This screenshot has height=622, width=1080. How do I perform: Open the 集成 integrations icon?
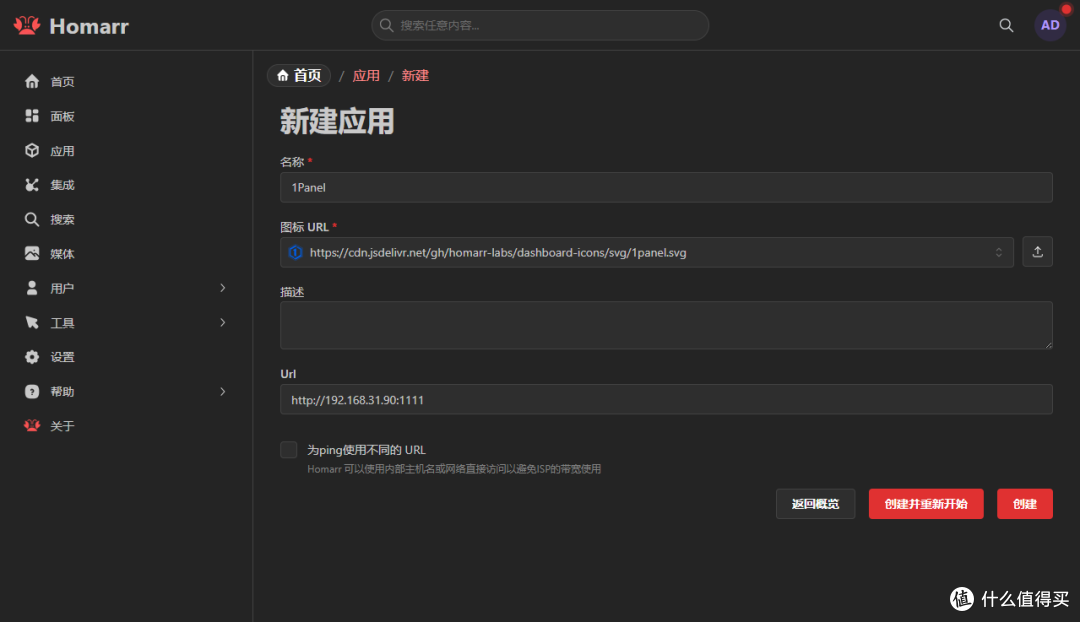coord(32,185)
